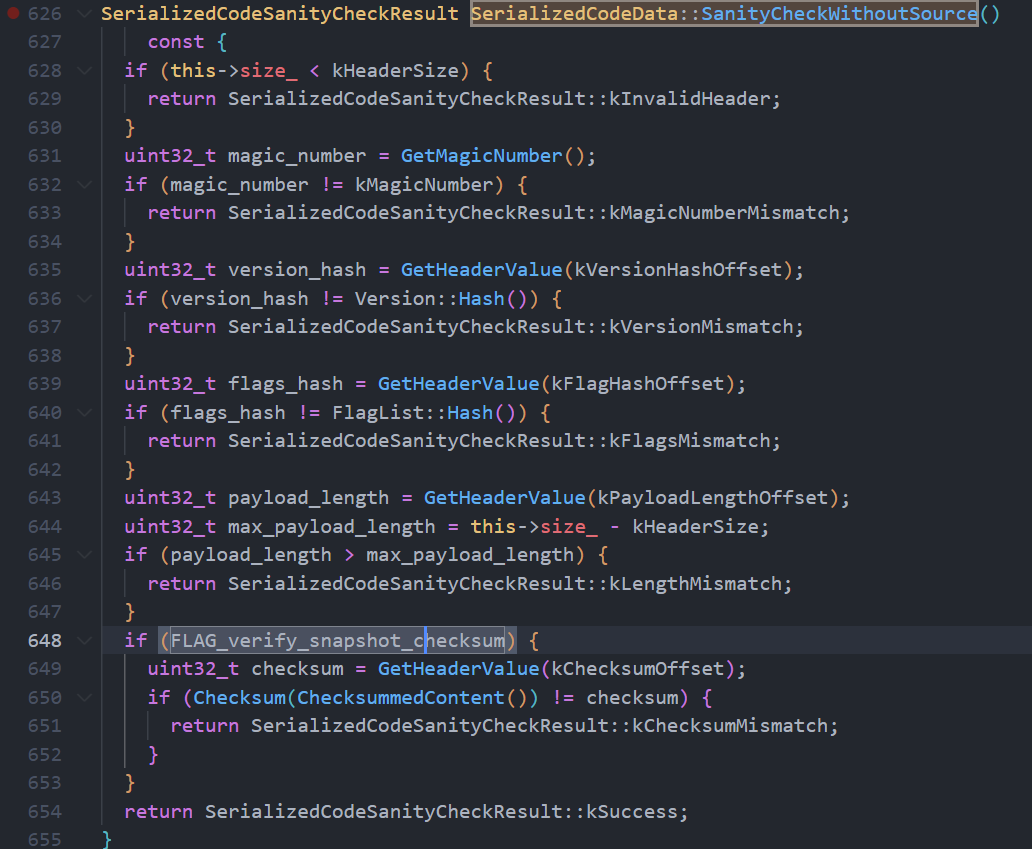Click kVersionMismatch return value
The height and width of the screenshot is (849, 1032).
[701, 326]
